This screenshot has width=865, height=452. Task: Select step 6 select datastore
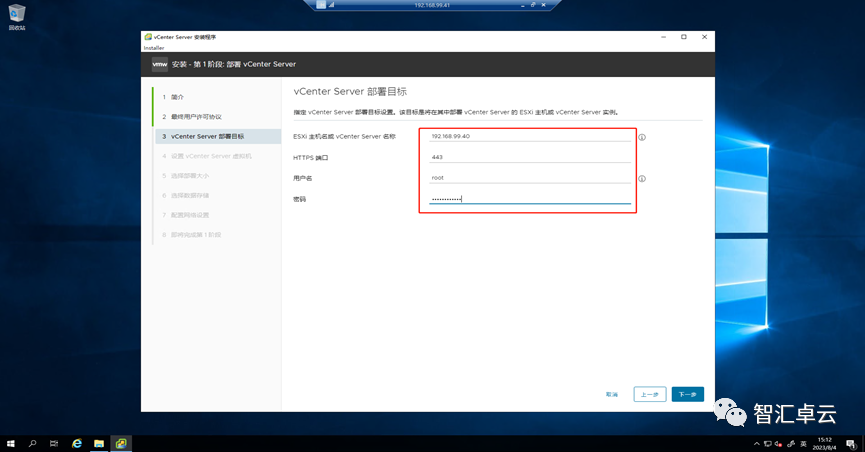[x=218, y=195]
